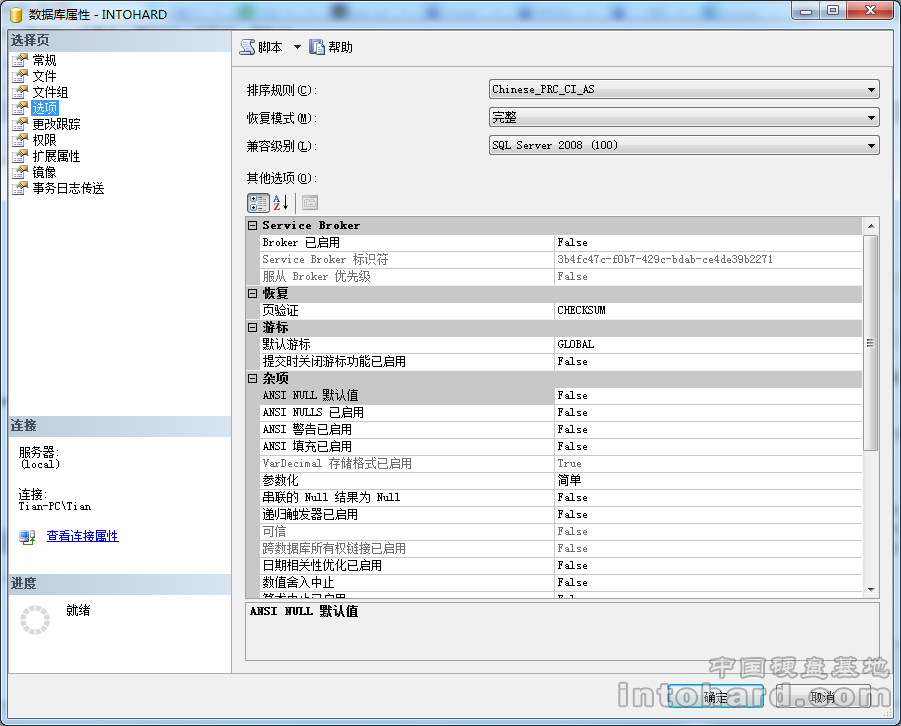Sort property grid alphabetically
Screen dimensions: 901x726
(x=281, y=202)
